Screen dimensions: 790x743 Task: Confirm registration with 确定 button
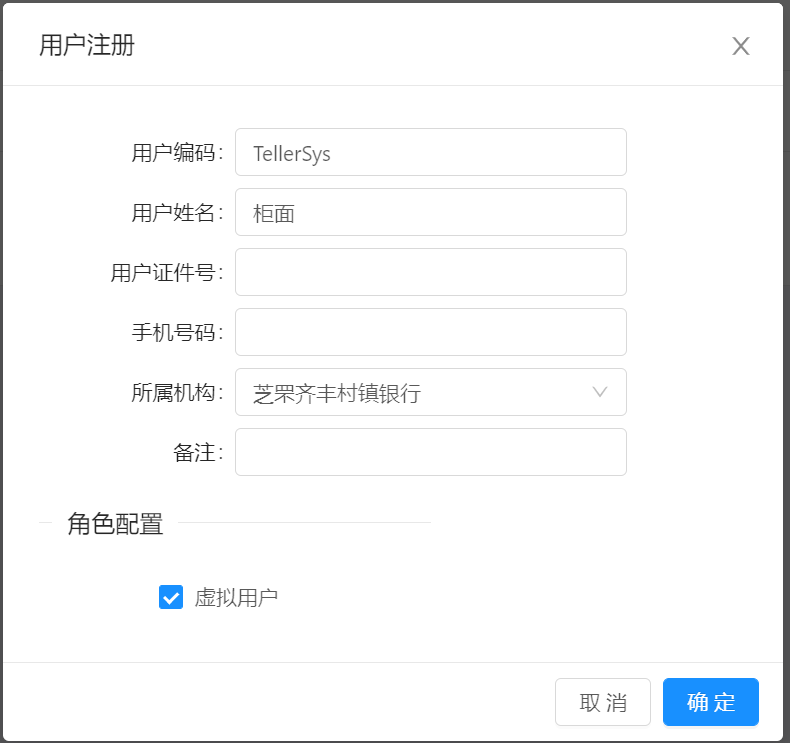[x=710, y=702]
